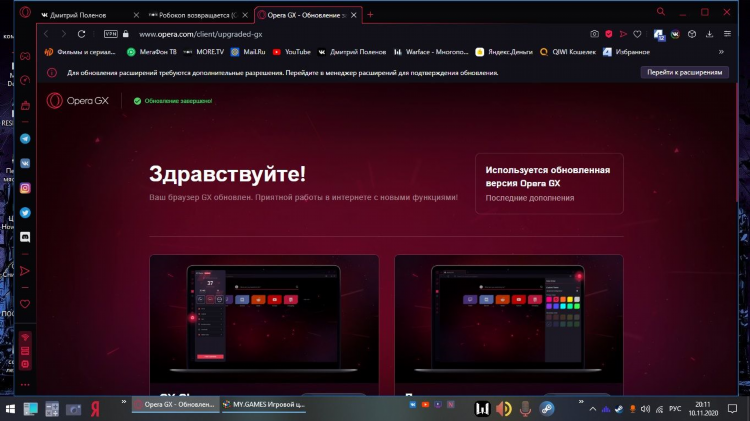Take a snapshot with camera icon
Viewport: 750px width, 421px height.
[594, 34]
